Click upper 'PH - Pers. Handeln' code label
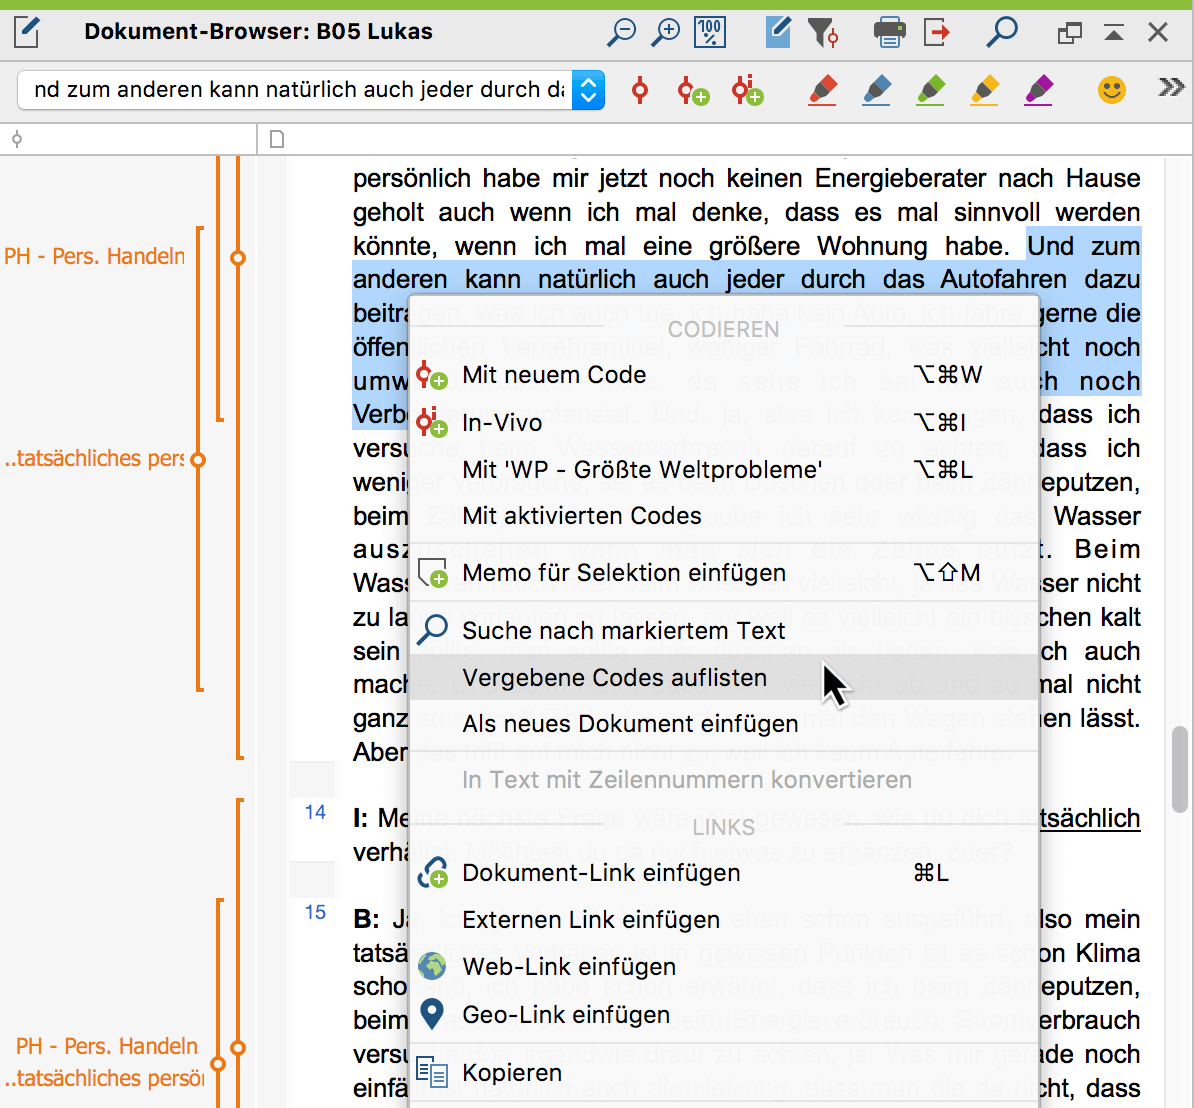The image size is (1194, 1108). click(x=94, y=257)
